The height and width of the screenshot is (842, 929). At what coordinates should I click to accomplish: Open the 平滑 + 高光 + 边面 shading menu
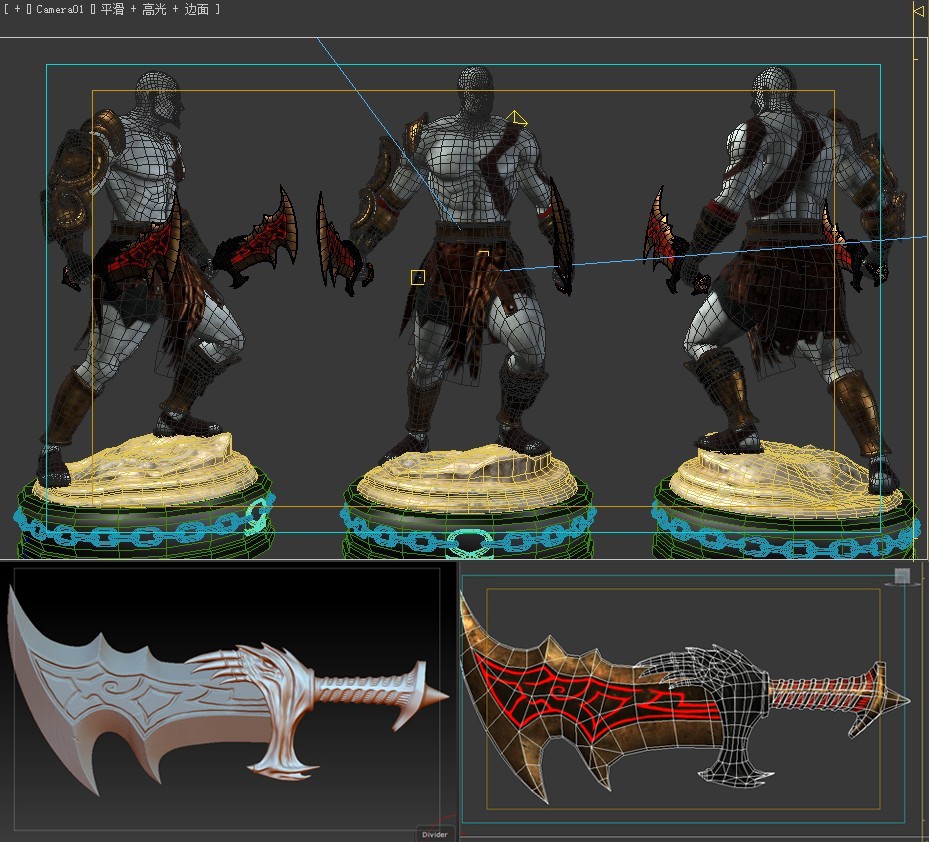155,9
